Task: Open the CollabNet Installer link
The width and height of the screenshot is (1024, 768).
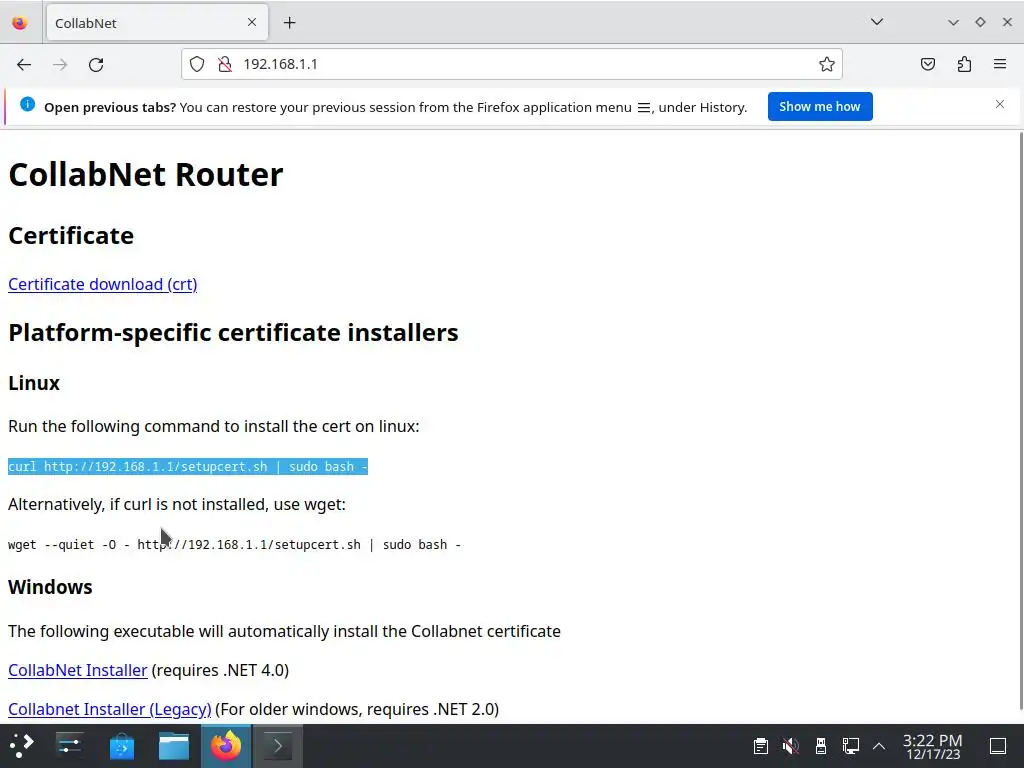Action: [78, 670]
